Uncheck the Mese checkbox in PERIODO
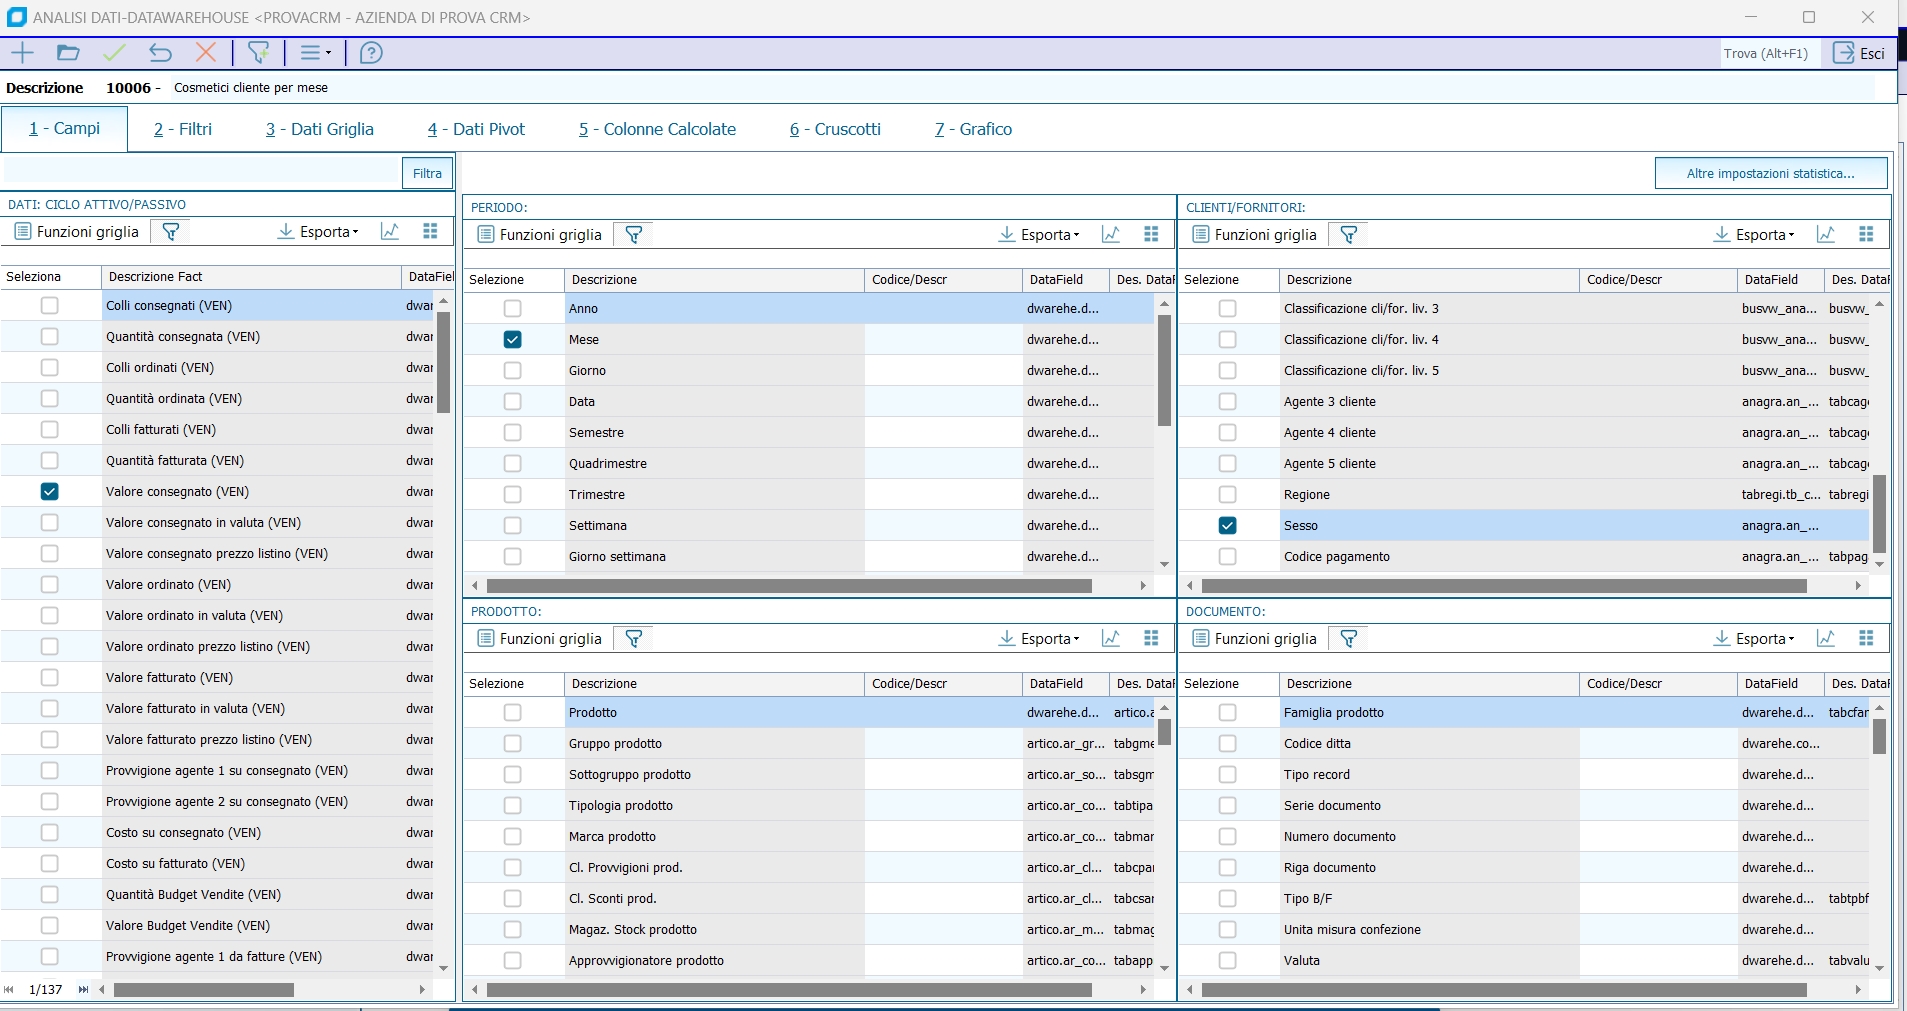The height and width of the screenshot is (1011, 1907). [x=512, y=340]
